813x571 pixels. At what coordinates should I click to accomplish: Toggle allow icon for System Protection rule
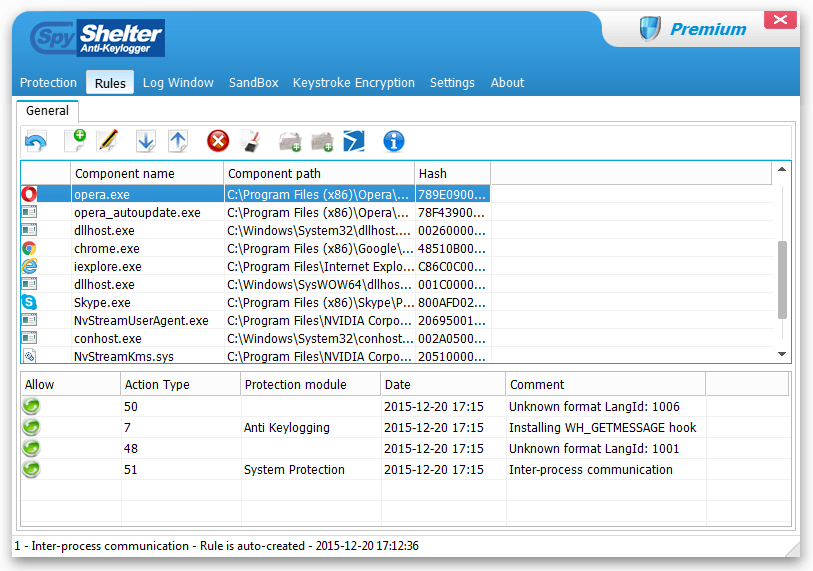pos(32,470)
